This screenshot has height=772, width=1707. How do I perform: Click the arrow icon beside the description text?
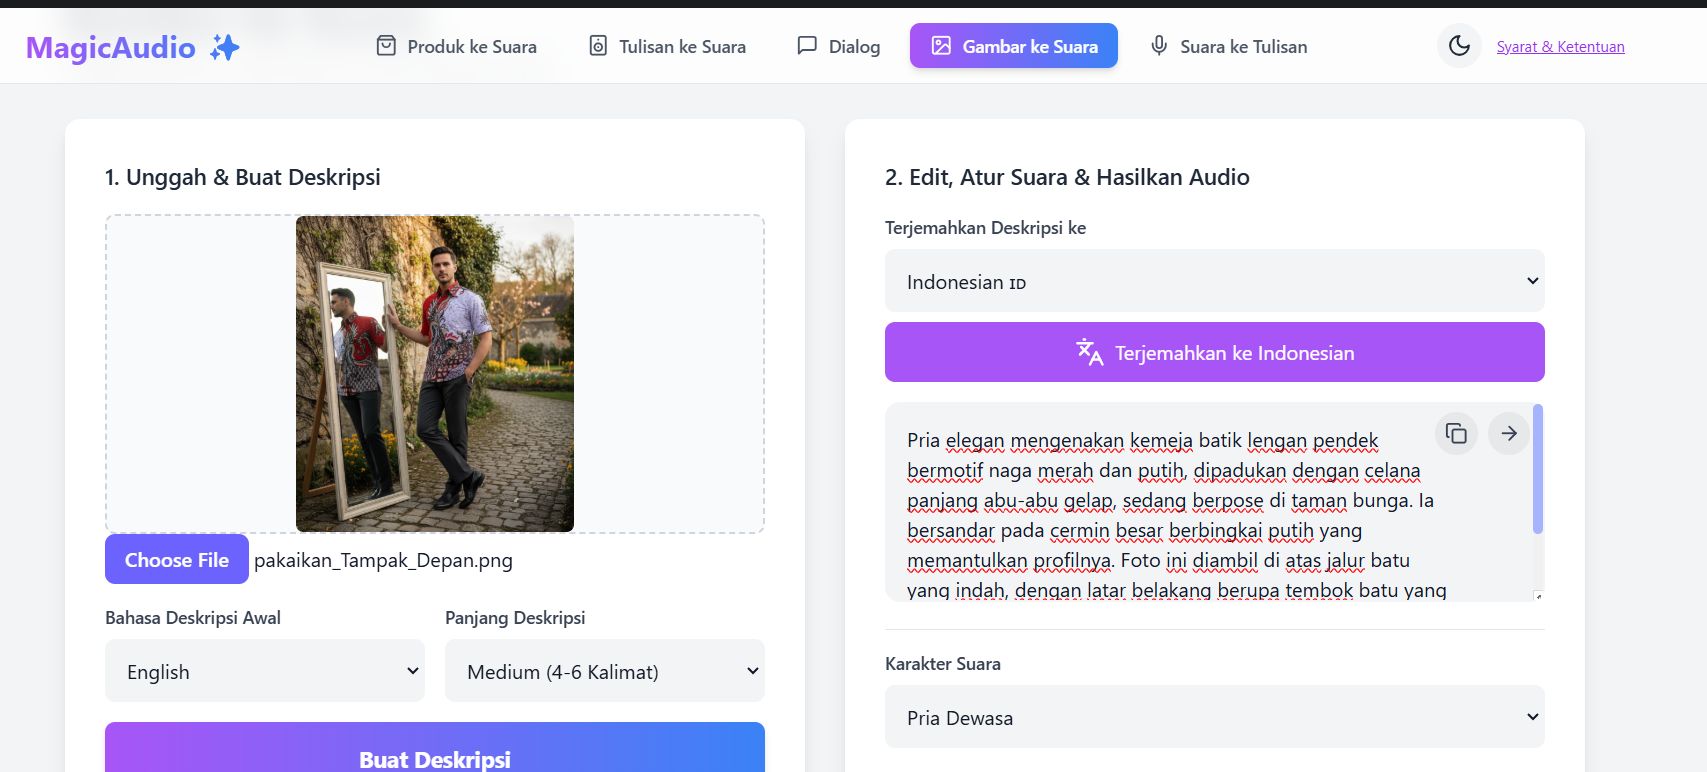1509,434
